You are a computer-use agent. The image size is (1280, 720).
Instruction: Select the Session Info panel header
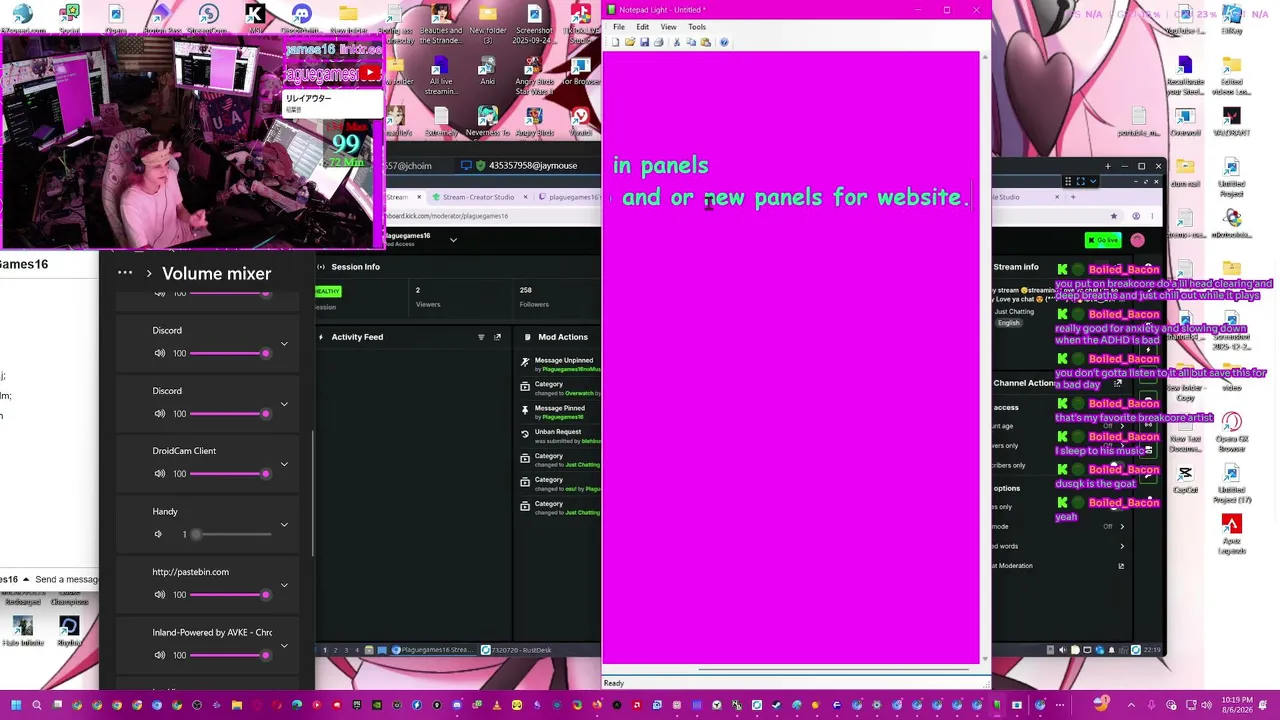click(355, 267)
